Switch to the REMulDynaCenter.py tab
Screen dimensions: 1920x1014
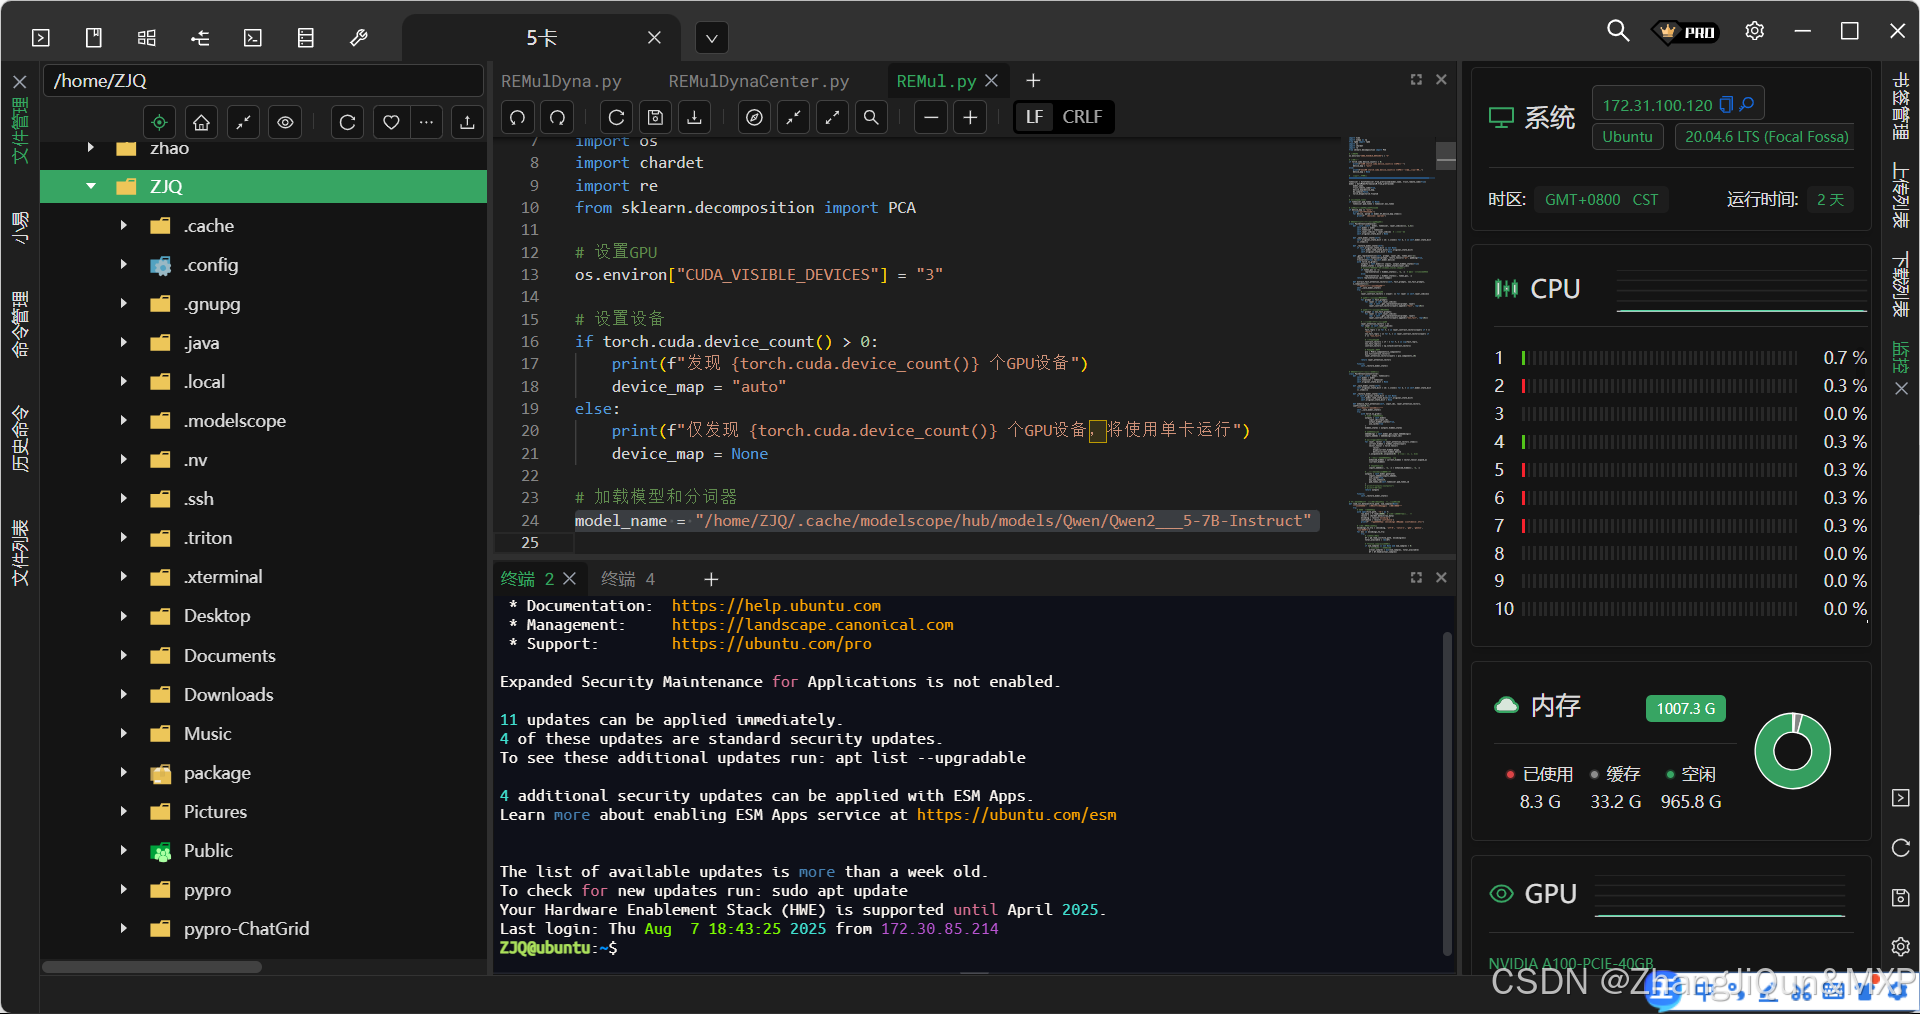click(x=758, y=81)
